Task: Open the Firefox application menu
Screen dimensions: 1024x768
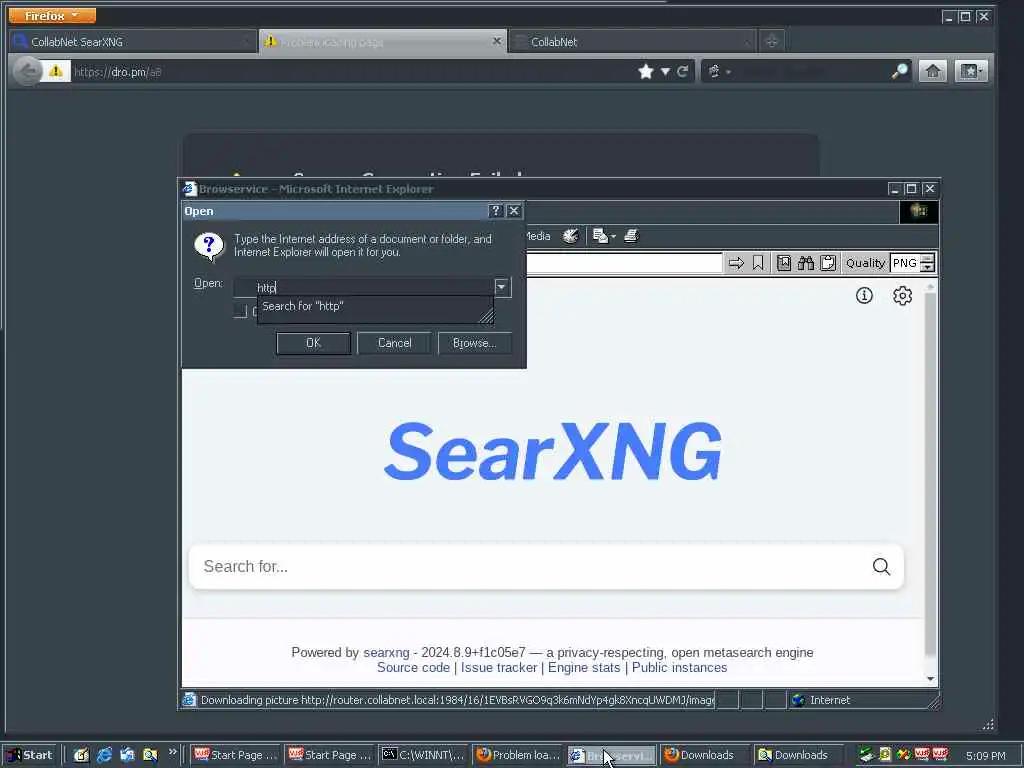Action: pyautogui.click(x=52, y=15)
